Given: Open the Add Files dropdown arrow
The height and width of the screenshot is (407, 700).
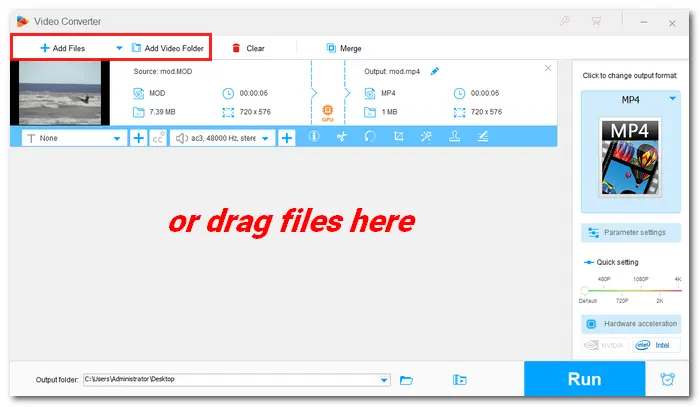Looking at the screenshot, I should click(x=119, y=48).
